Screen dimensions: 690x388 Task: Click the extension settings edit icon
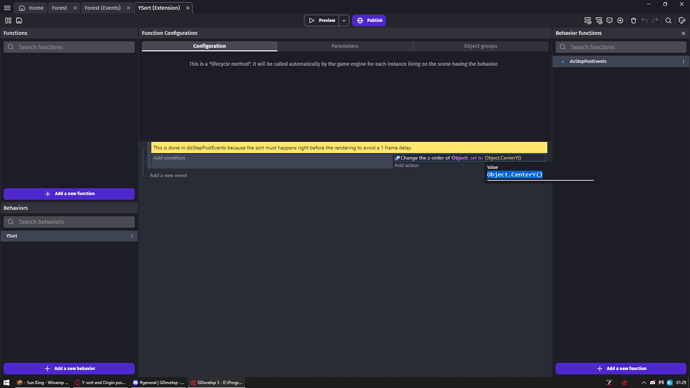[x=682, y=20]
